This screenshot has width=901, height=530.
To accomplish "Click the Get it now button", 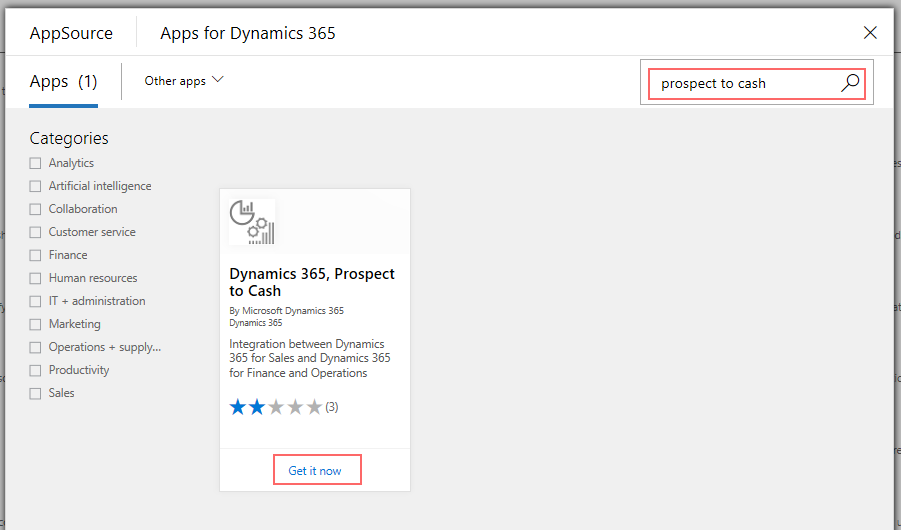I will click(315, 470).
